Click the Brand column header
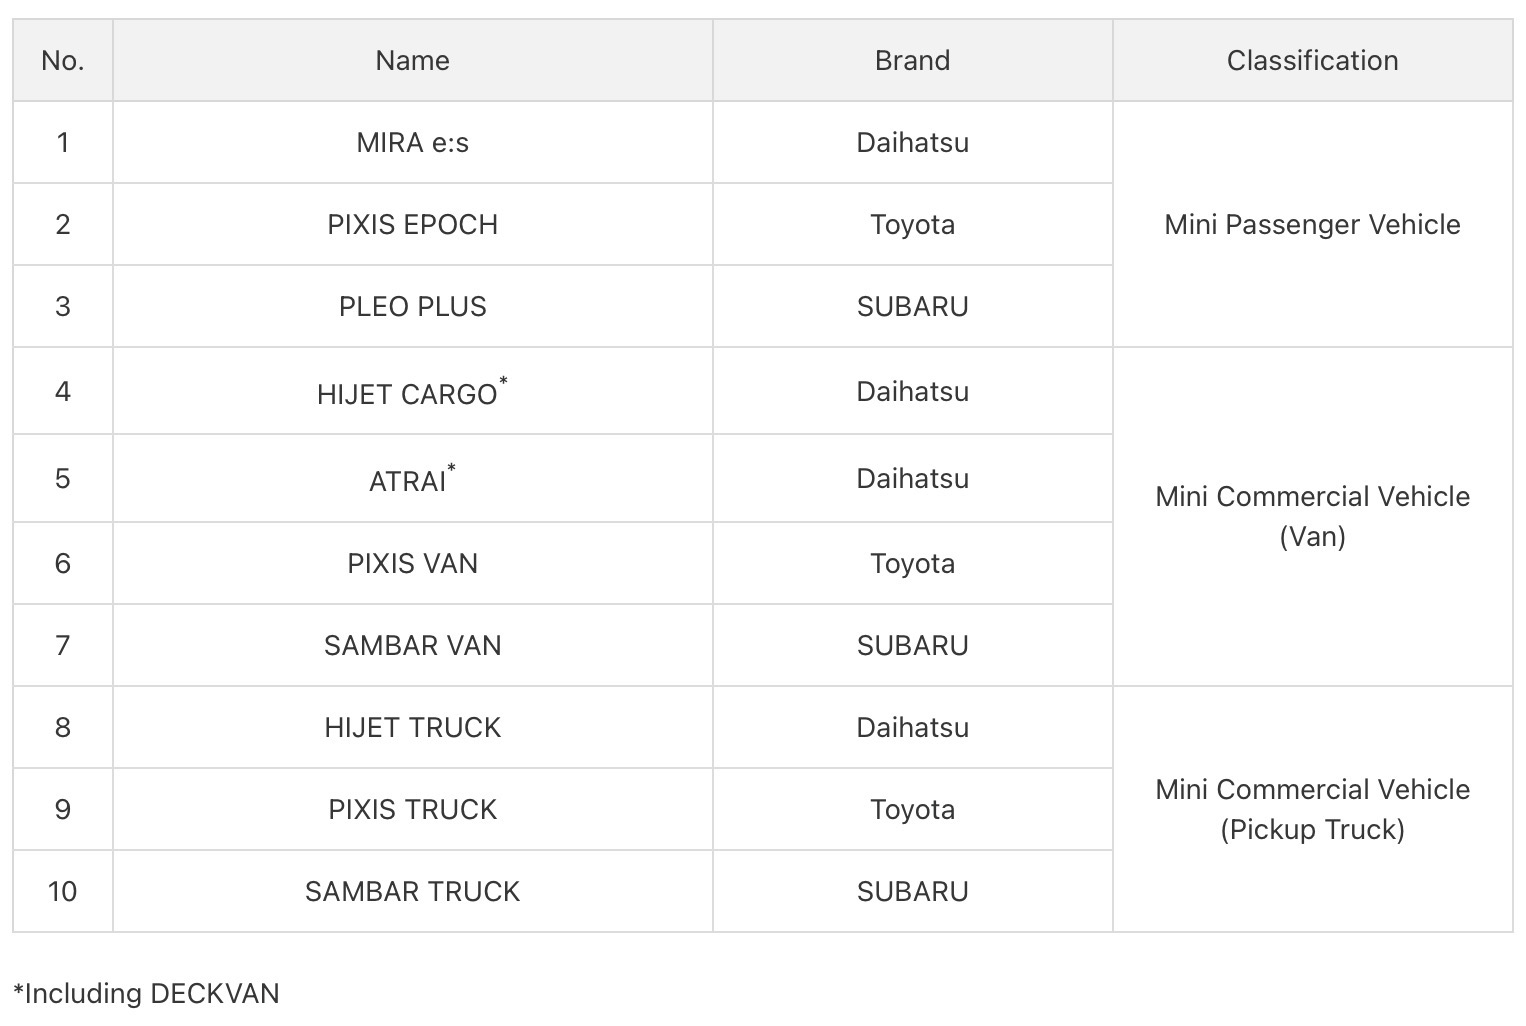Screen dimensions: 1526x1026 click(x=912, y=60)
